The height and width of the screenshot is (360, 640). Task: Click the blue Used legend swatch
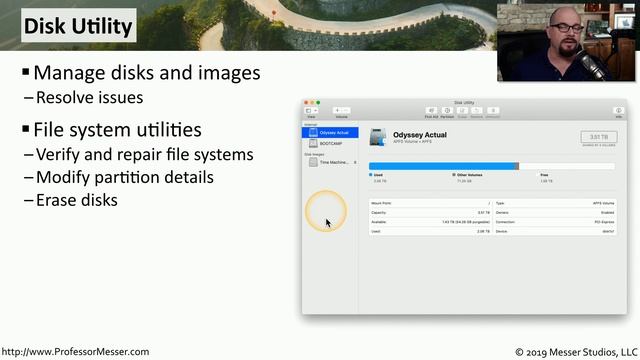point(371,175)
